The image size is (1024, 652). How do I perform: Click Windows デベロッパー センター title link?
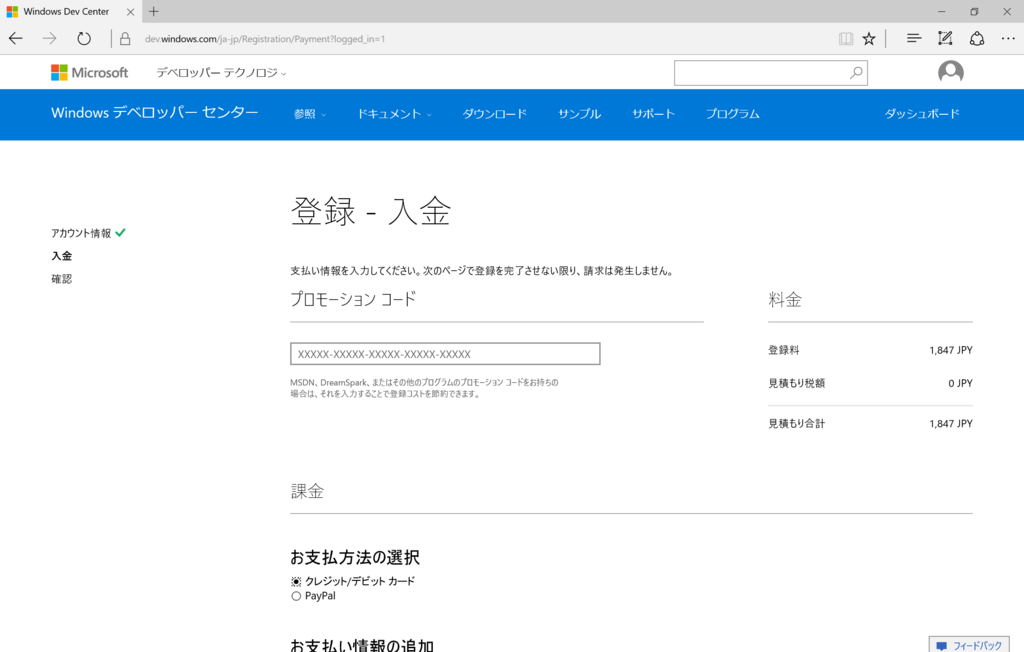pos(155,112)
